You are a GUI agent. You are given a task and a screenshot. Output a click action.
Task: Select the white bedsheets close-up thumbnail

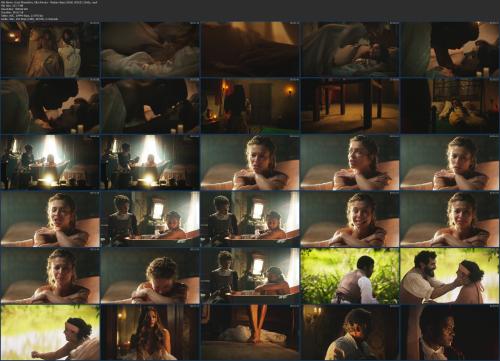click(x=150, y=49)
